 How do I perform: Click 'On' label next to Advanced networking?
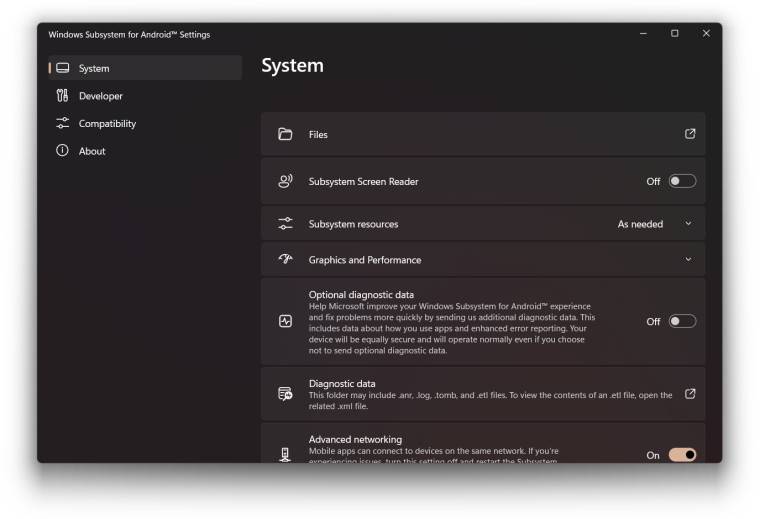click(x=653, y=455)
